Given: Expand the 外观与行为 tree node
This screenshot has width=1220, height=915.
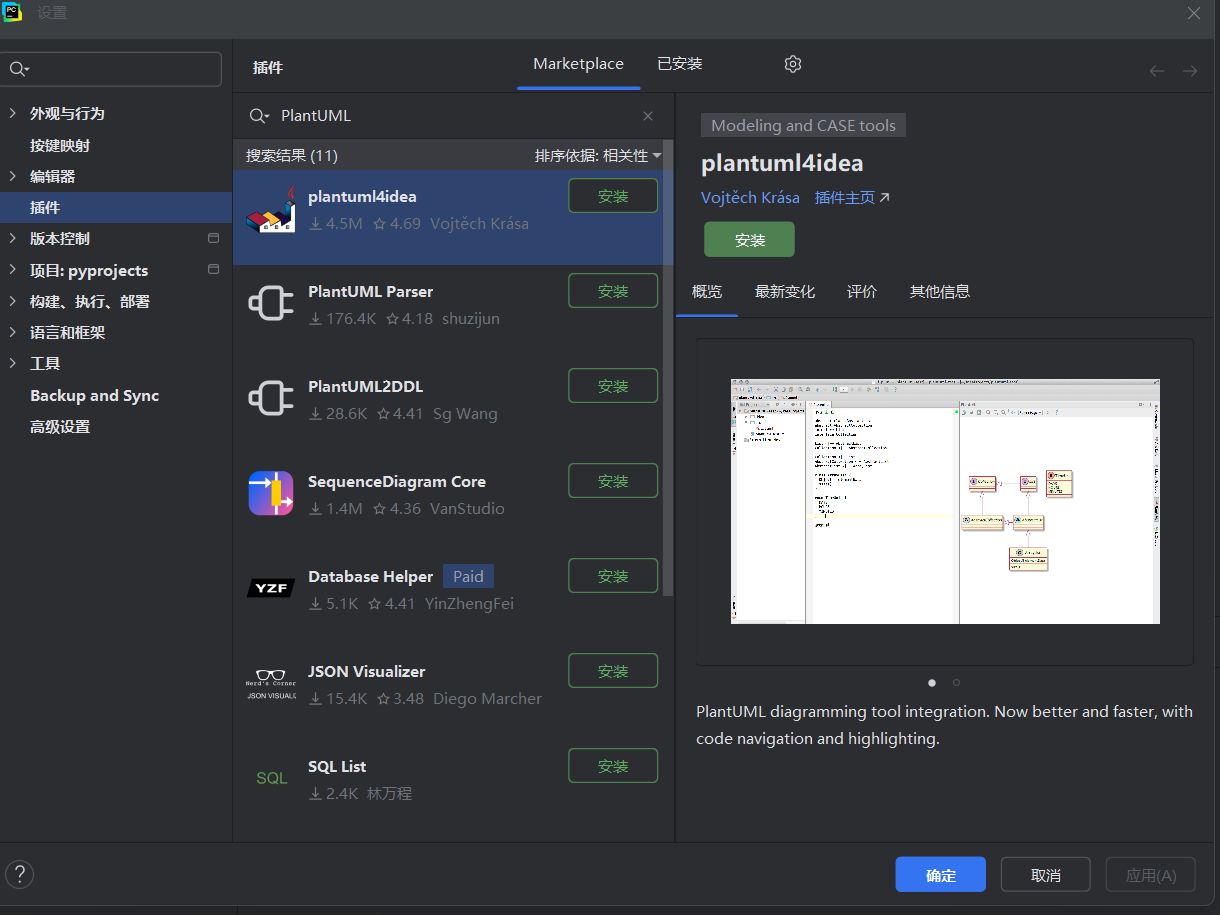Looking at the screenshot, I should point(13,113).
